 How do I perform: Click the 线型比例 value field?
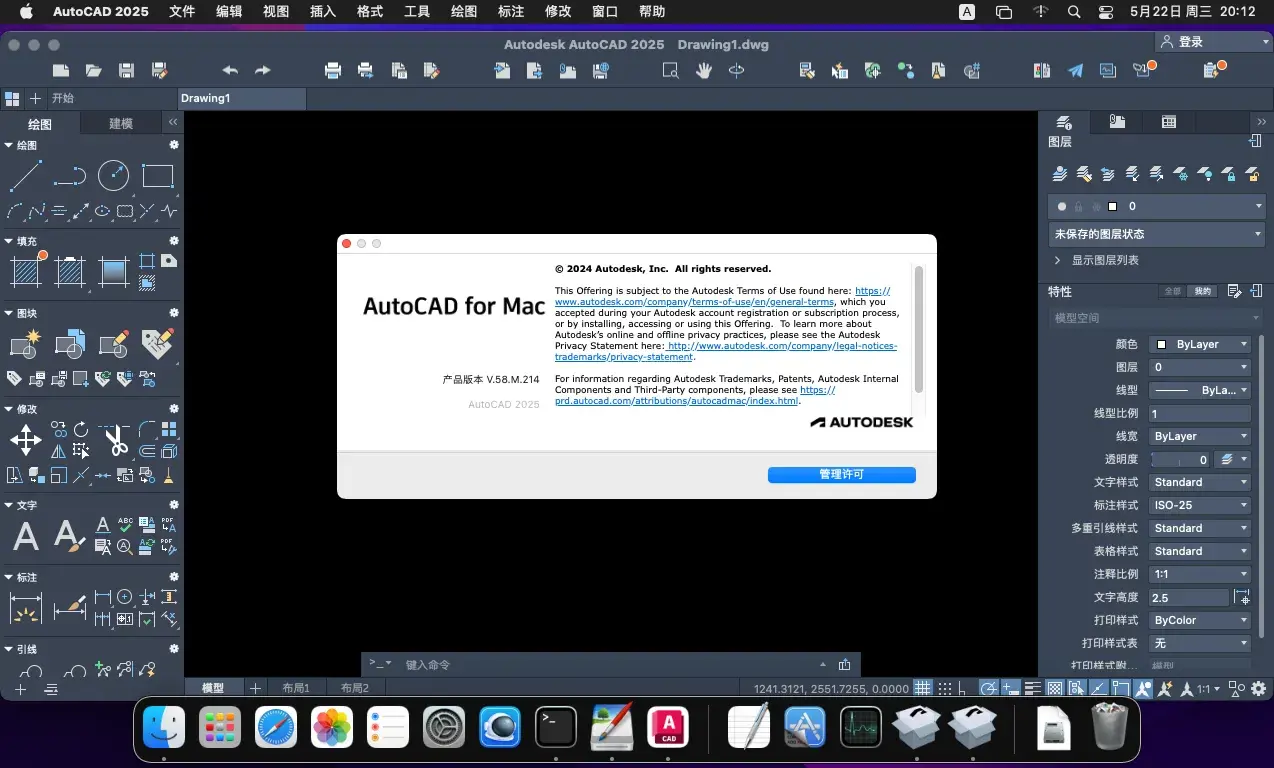point(1200,413)
